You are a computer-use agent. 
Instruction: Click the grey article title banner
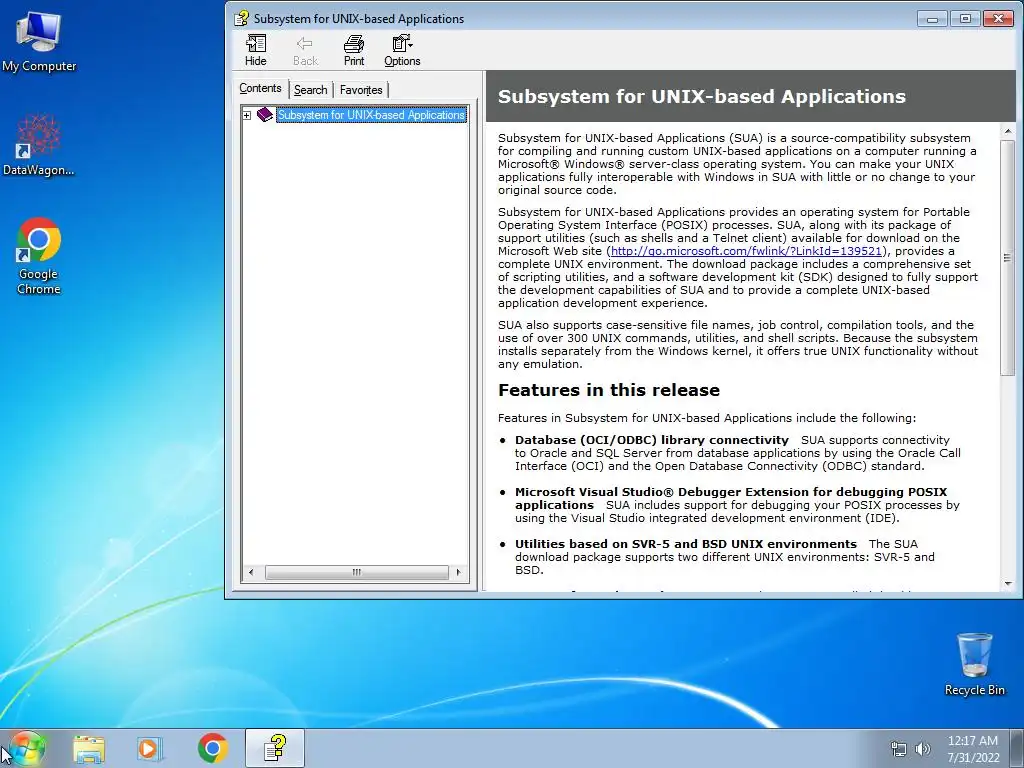click(751, 97)
